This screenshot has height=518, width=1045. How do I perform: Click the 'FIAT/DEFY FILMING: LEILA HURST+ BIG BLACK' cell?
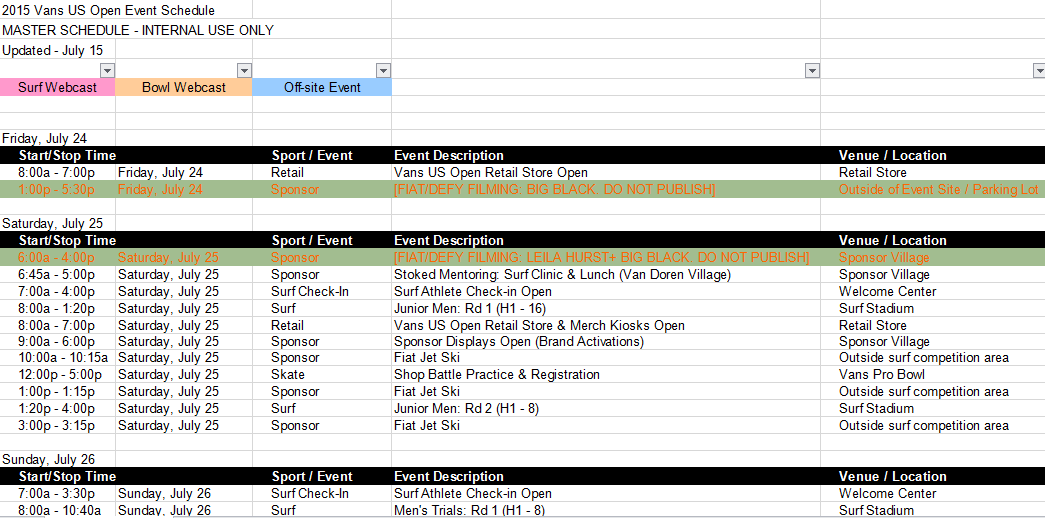(x=601, y=257)
